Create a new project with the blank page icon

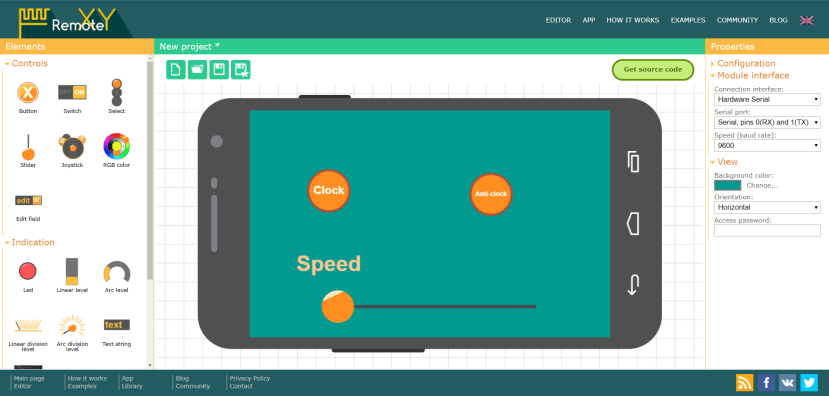coord(176,69)
